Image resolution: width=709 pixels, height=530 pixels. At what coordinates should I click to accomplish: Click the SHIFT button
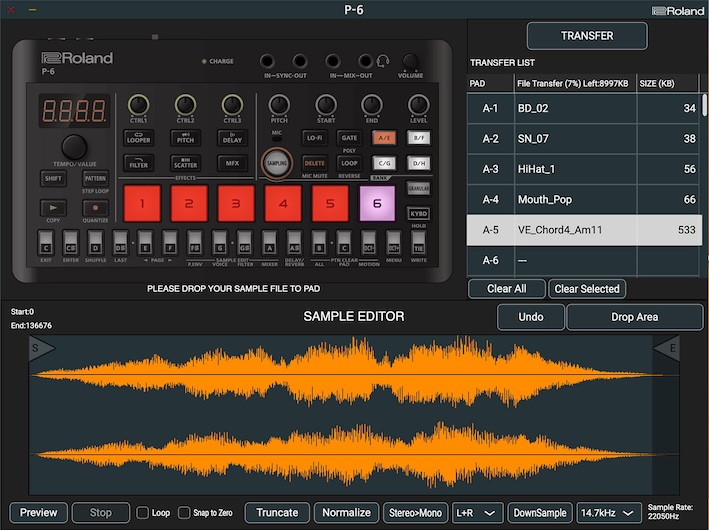[53, 178]
